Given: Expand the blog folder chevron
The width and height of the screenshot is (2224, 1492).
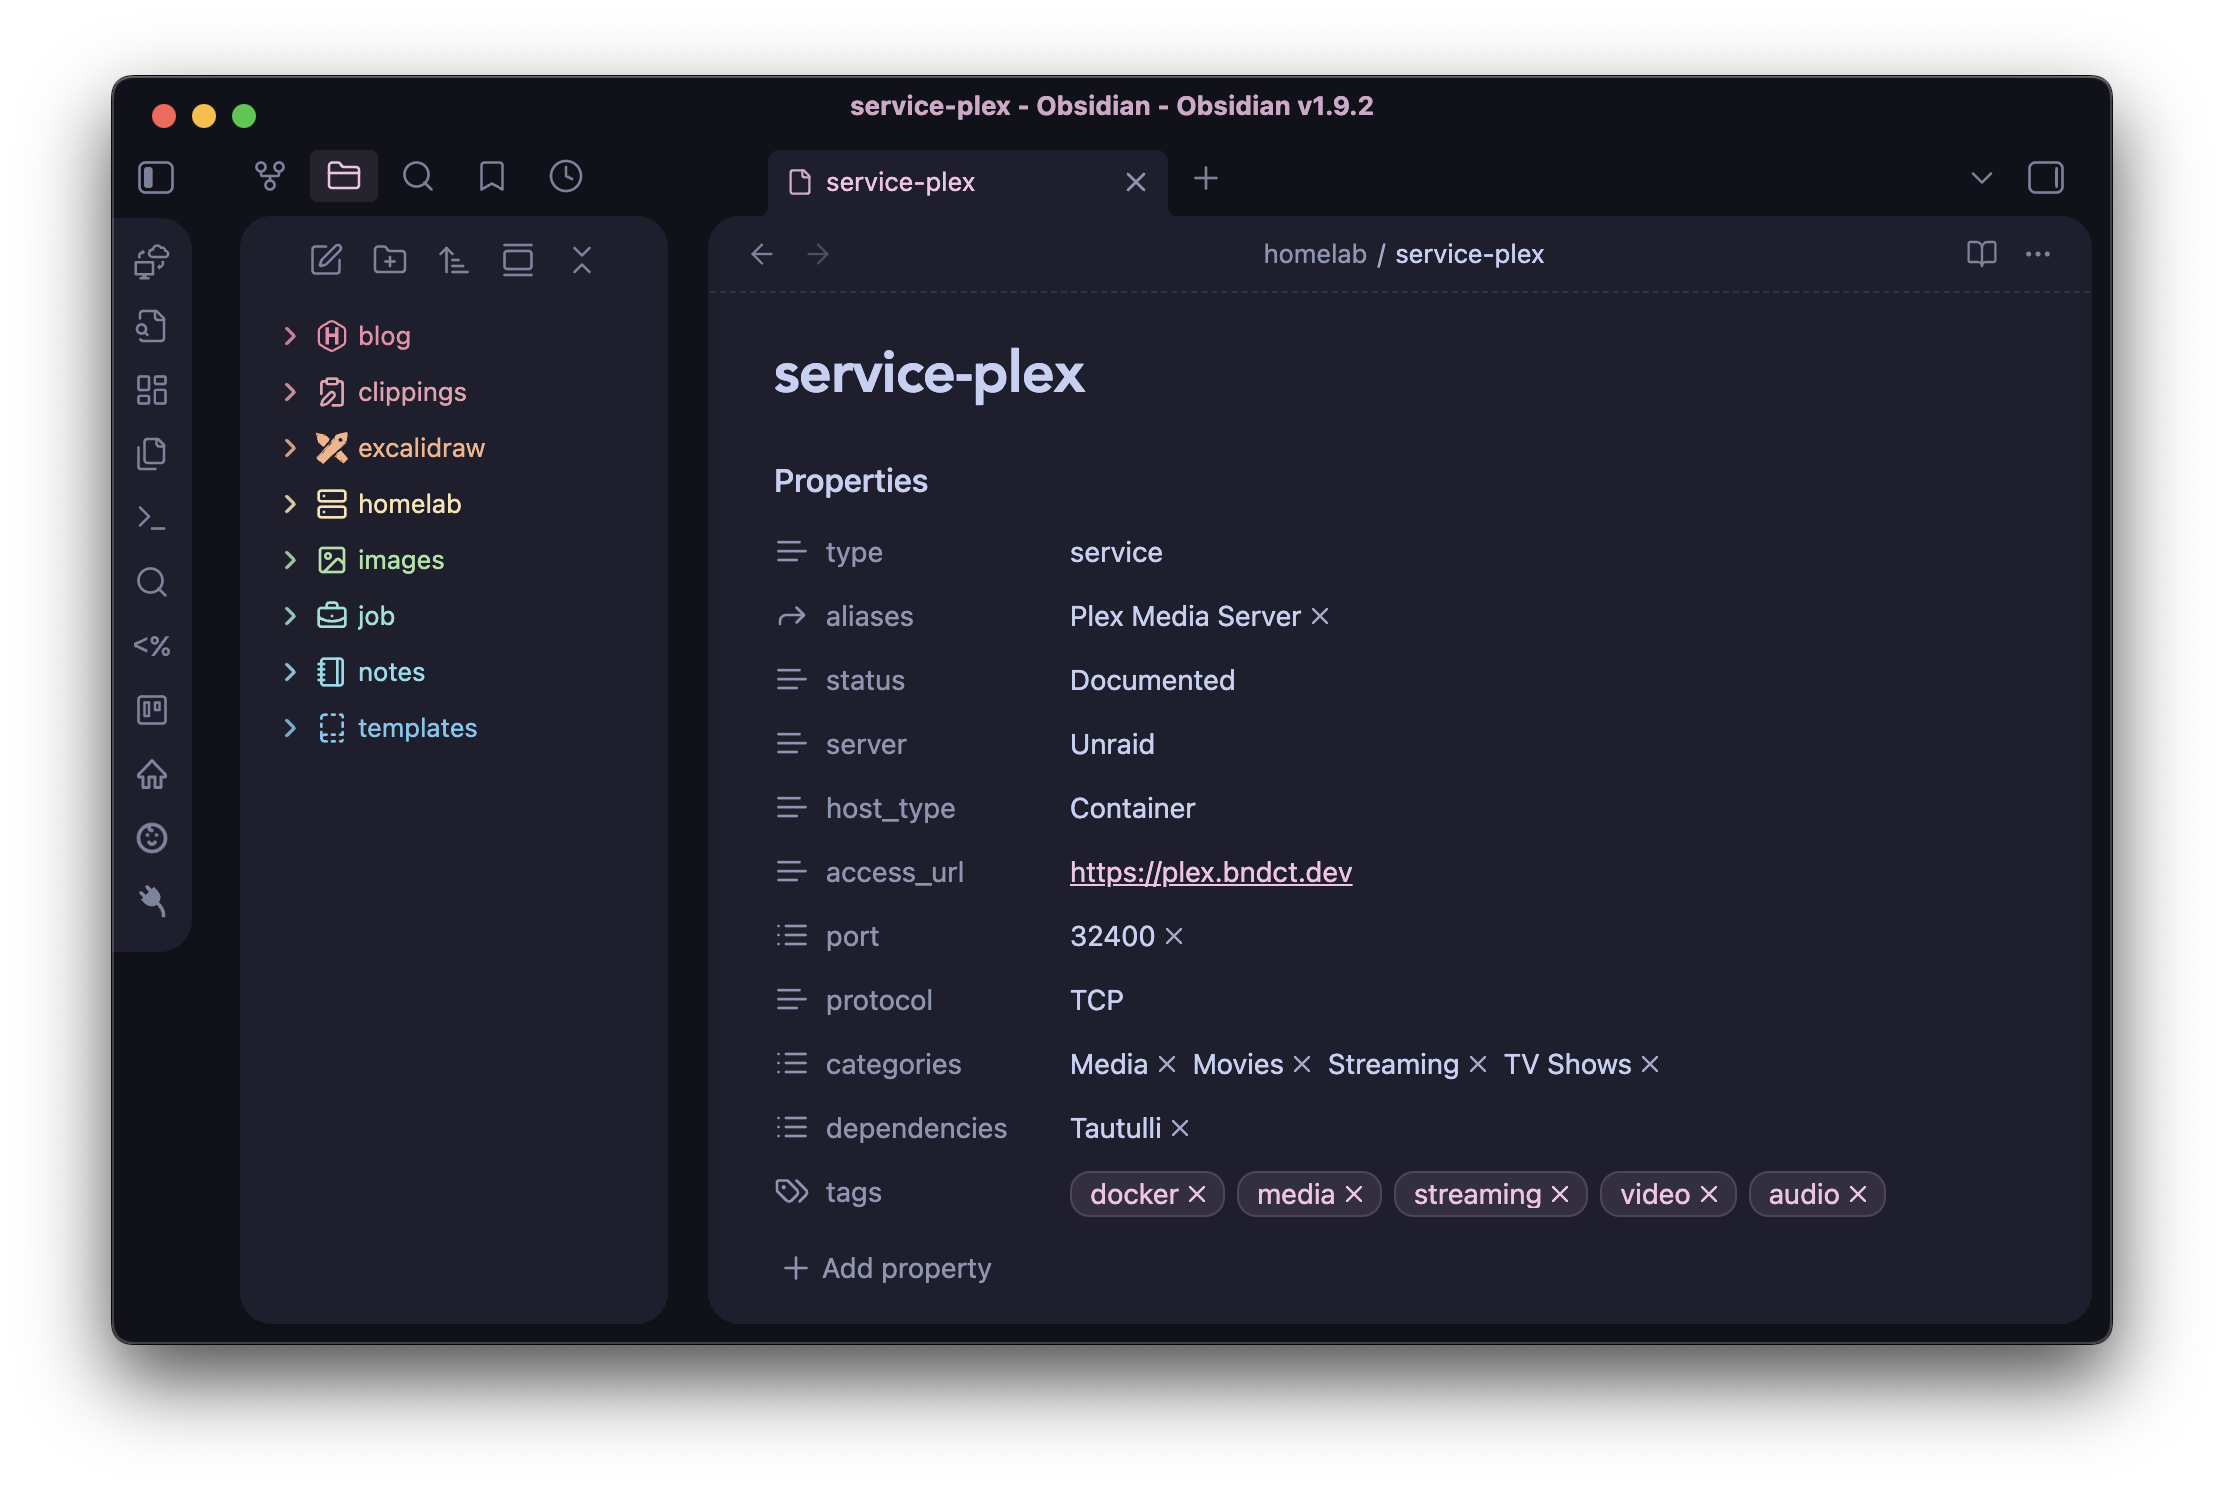Looking at the screenshot, I should point(290,336).
